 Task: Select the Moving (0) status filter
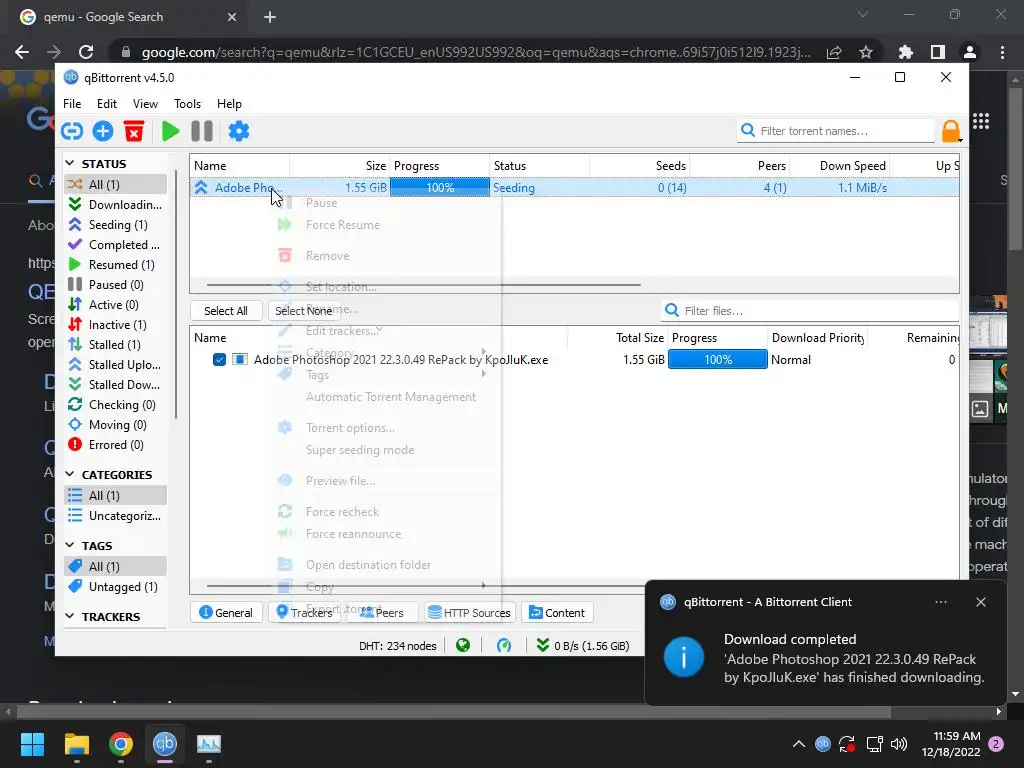pos(116,425)
